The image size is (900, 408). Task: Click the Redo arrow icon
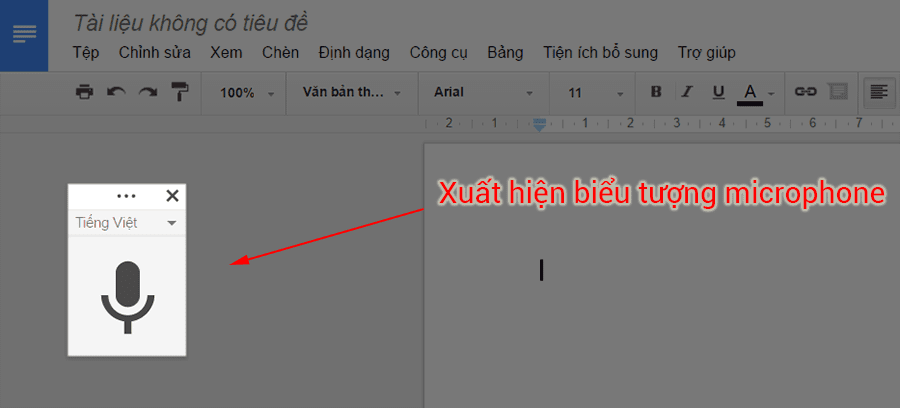(148, 92)
